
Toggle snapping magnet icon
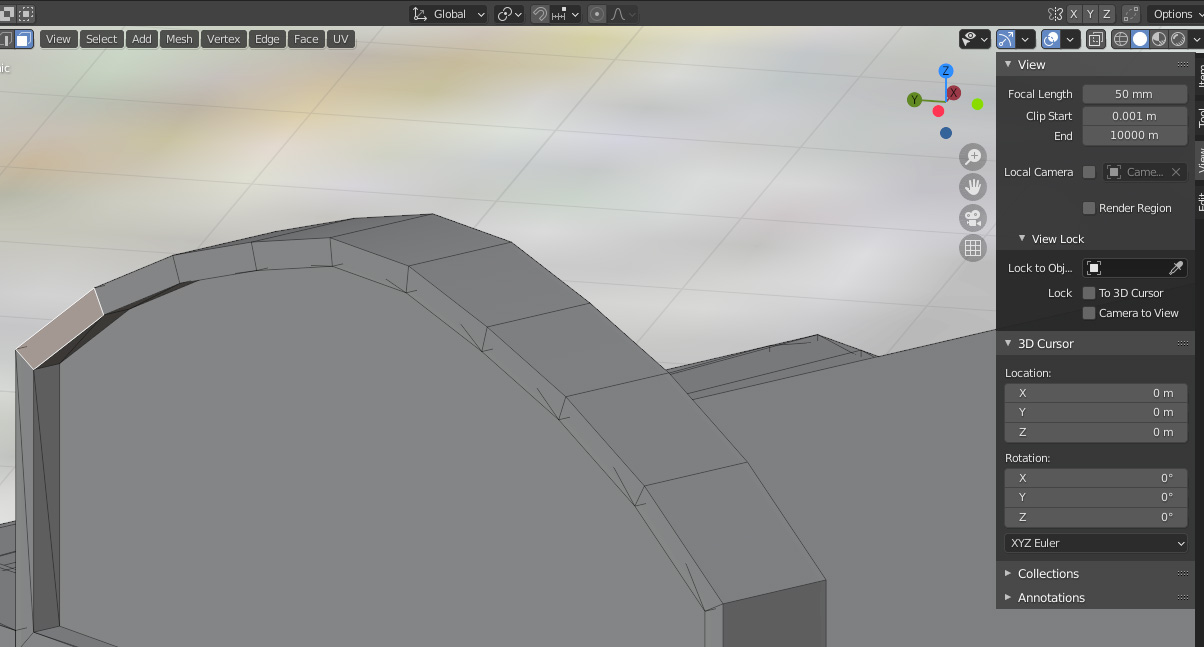click(x=539, y=14)
